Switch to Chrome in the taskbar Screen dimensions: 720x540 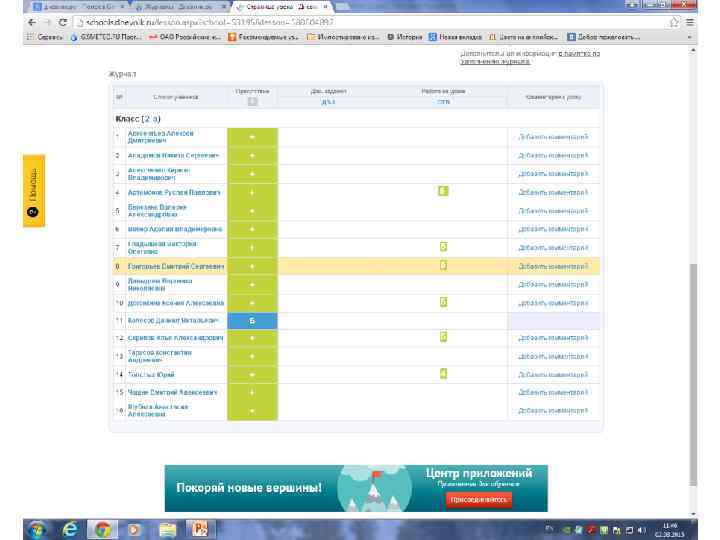coord(102,530)
